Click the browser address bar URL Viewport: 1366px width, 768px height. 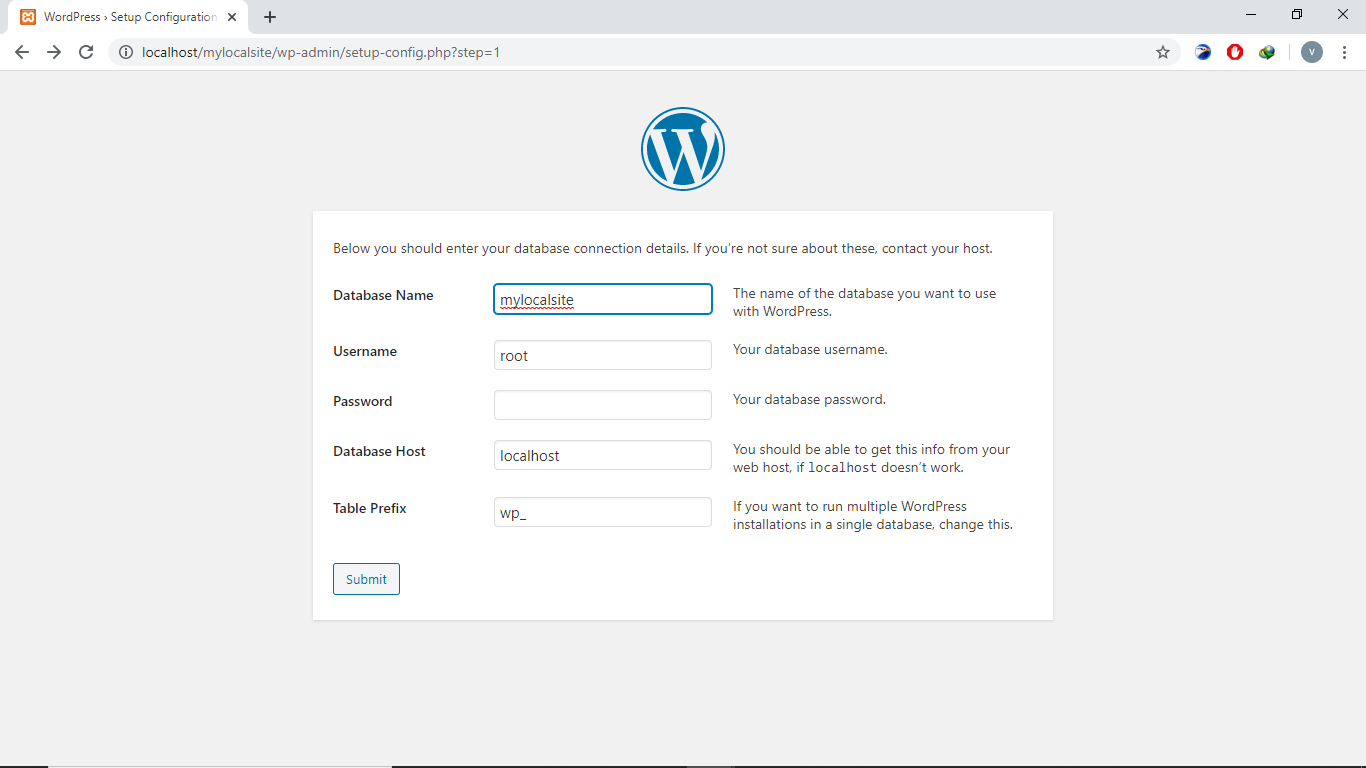(321, 52)
